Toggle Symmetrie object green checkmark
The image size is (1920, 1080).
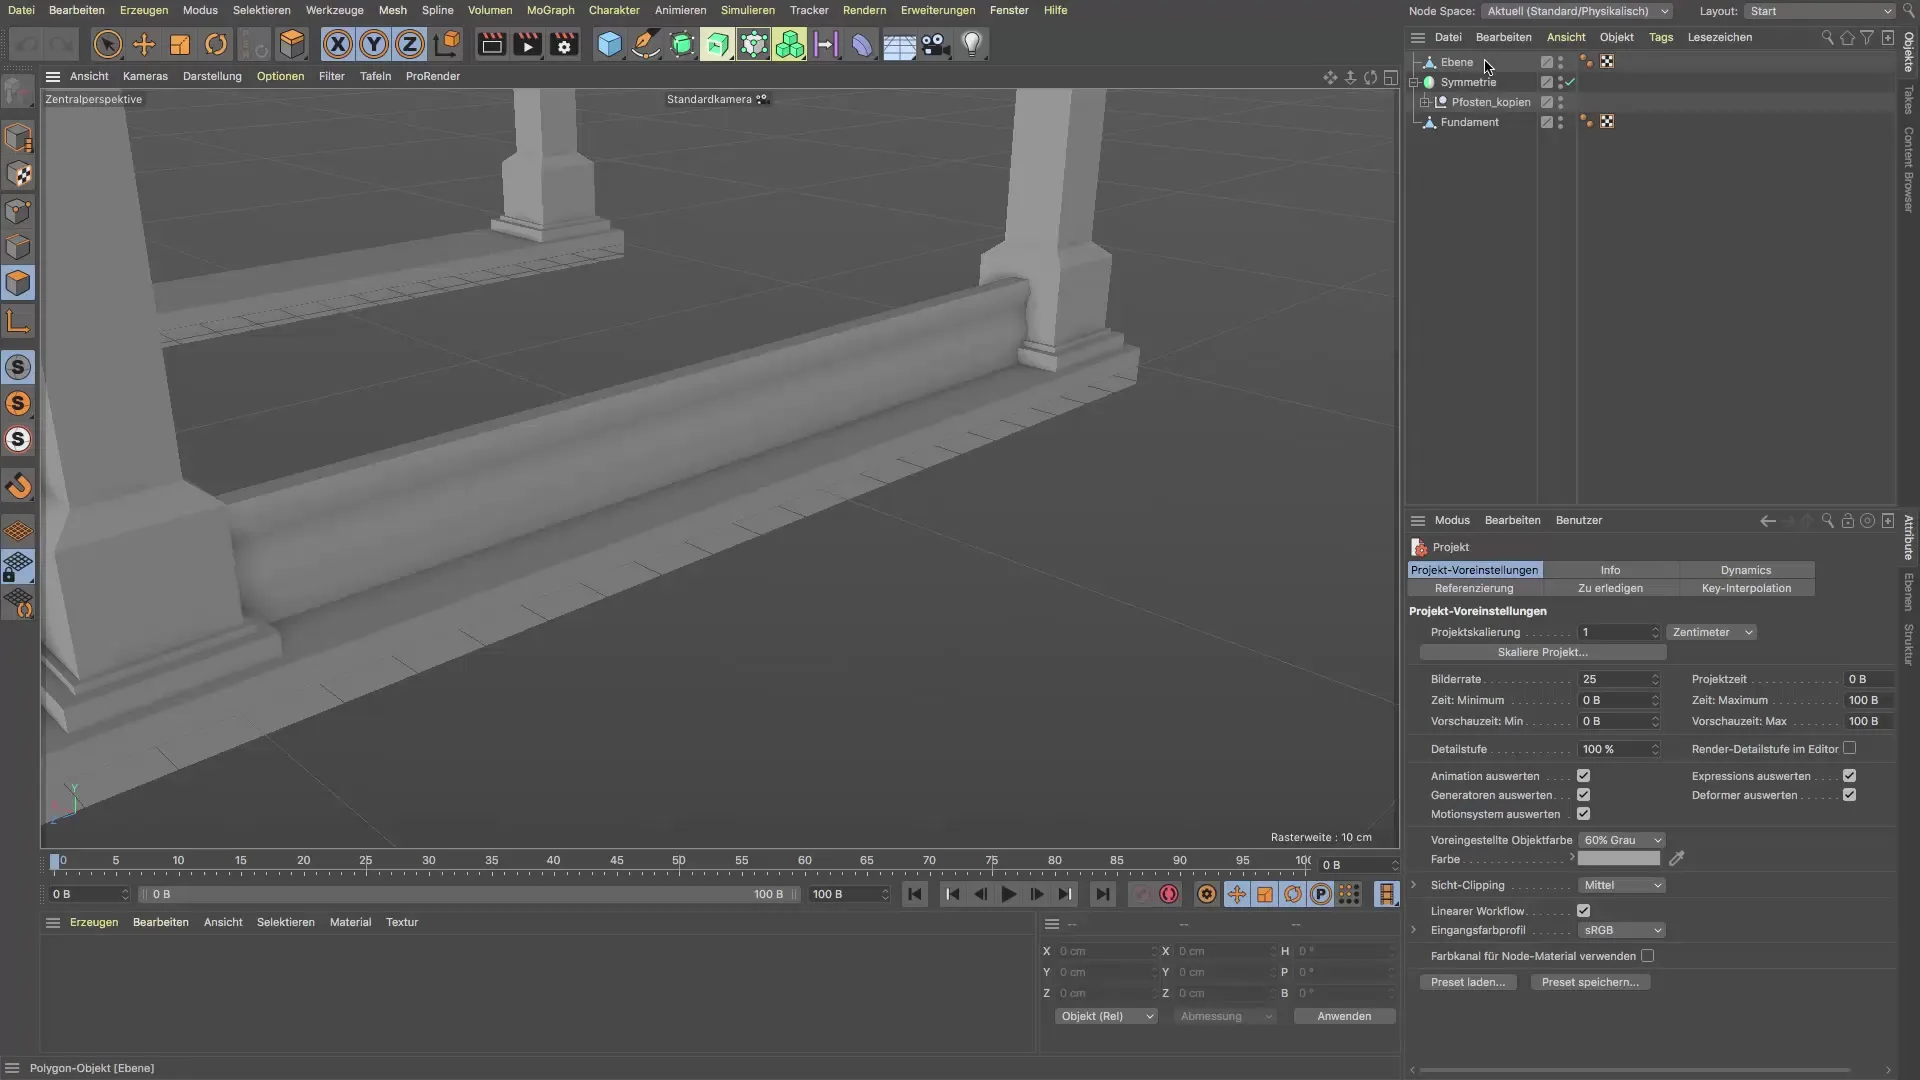[x=1570, y=82]
